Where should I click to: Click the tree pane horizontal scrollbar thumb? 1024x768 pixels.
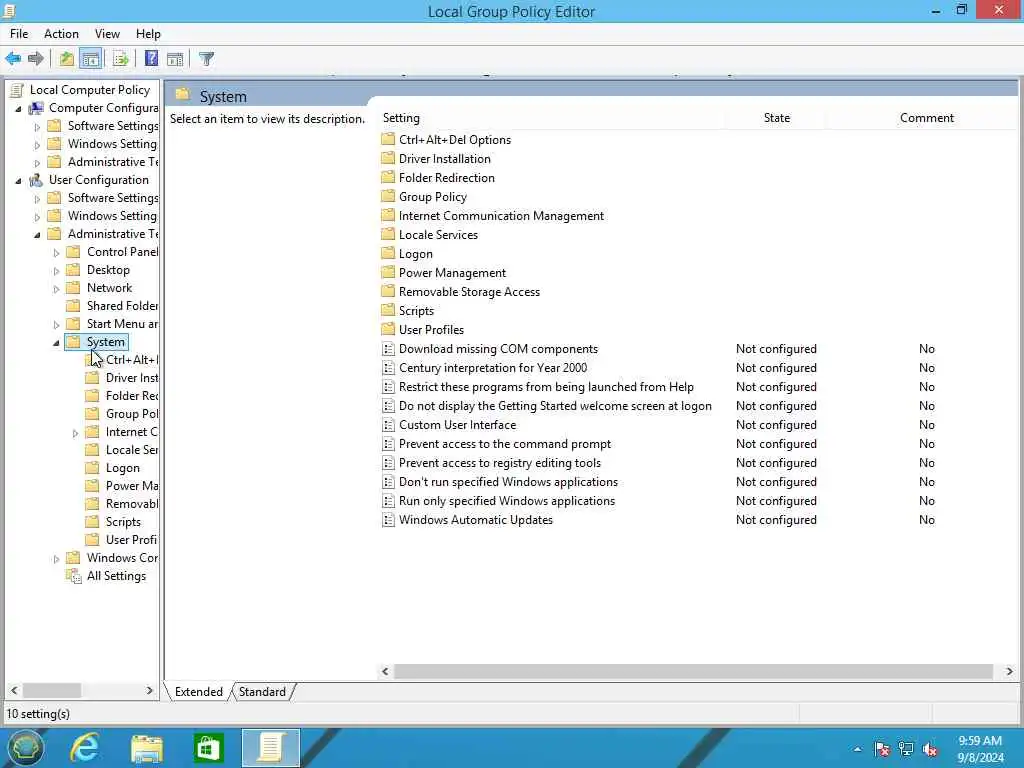point(52,690)
